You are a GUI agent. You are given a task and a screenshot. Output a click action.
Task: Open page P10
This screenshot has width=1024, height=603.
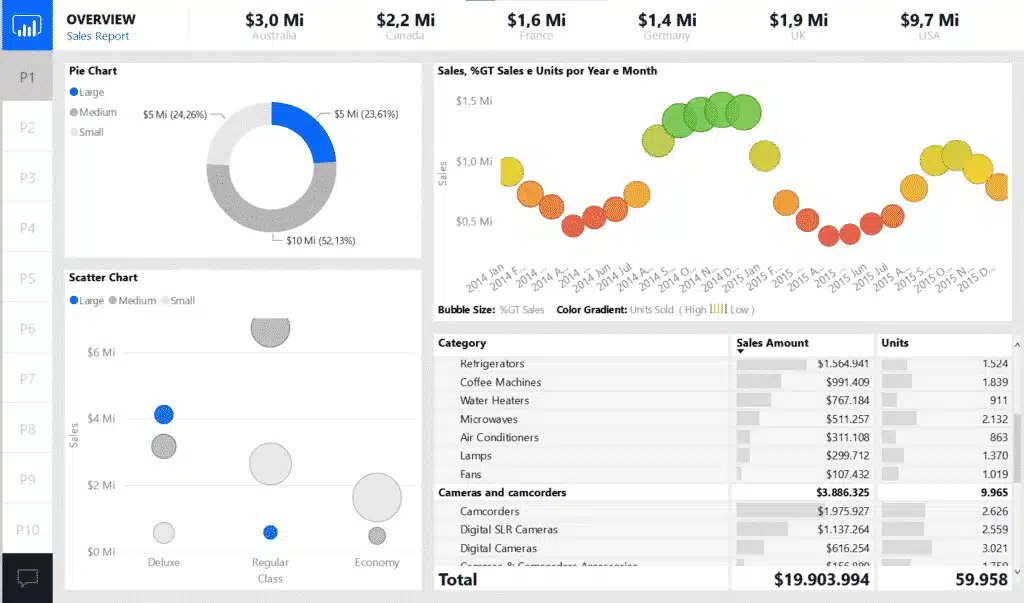[x=26, y=528]
